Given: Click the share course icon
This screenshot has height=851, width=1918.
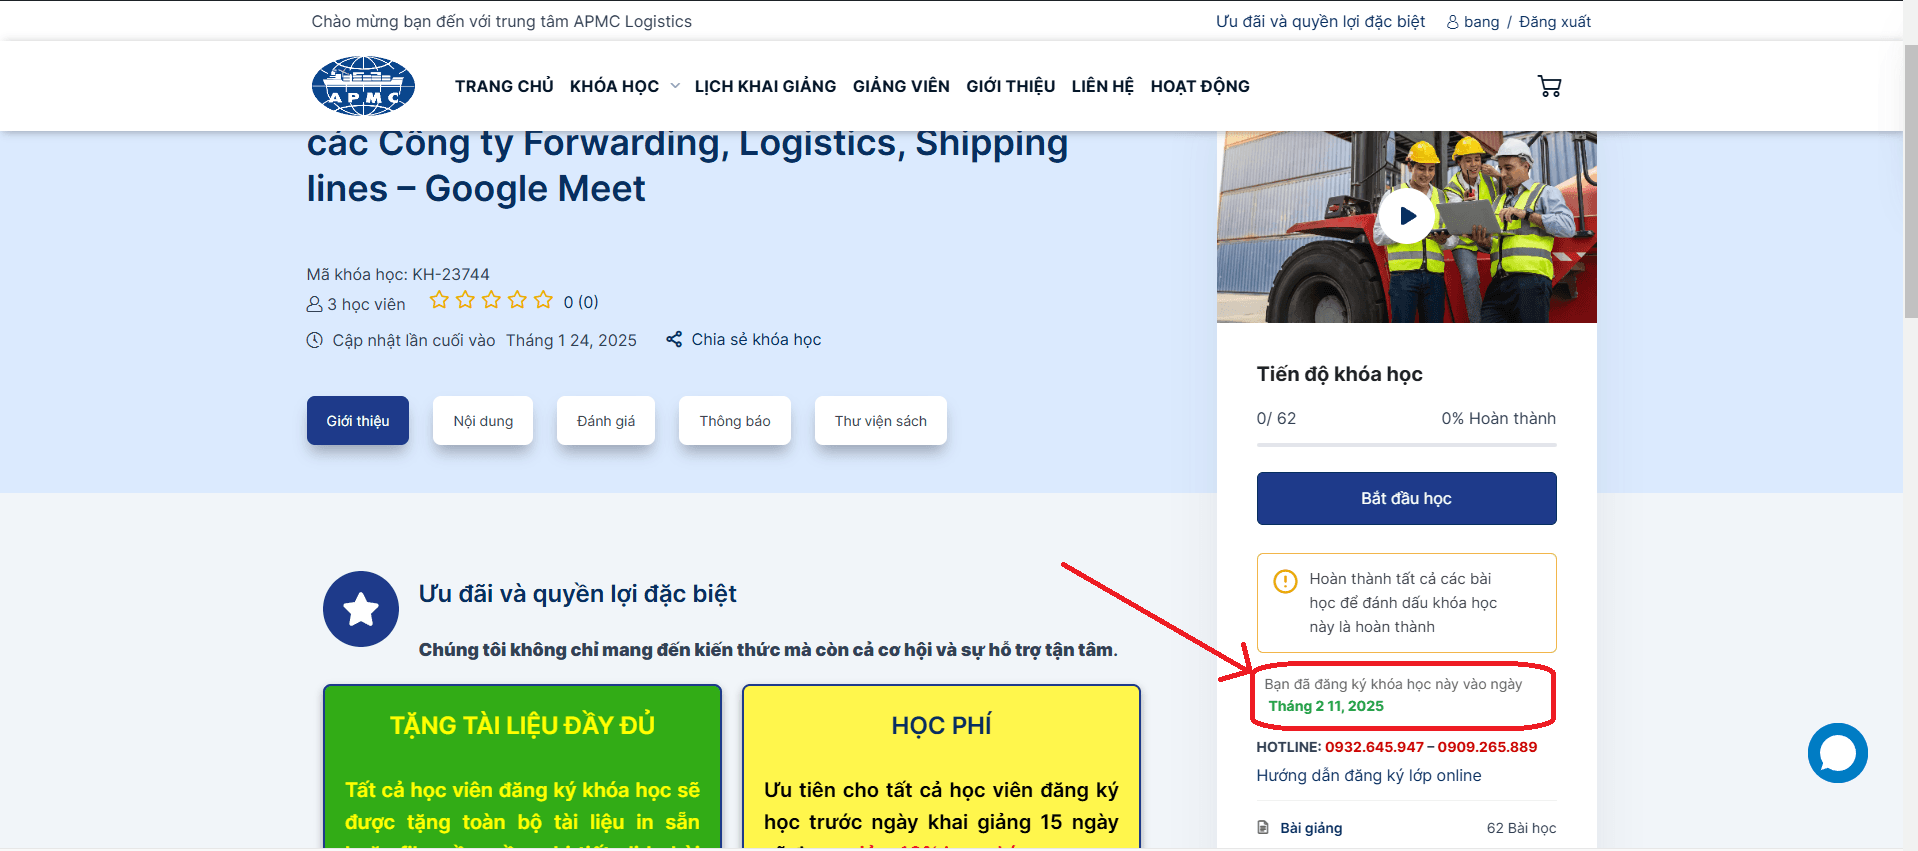Looking at the screenshot, I should tap(674, 339).
